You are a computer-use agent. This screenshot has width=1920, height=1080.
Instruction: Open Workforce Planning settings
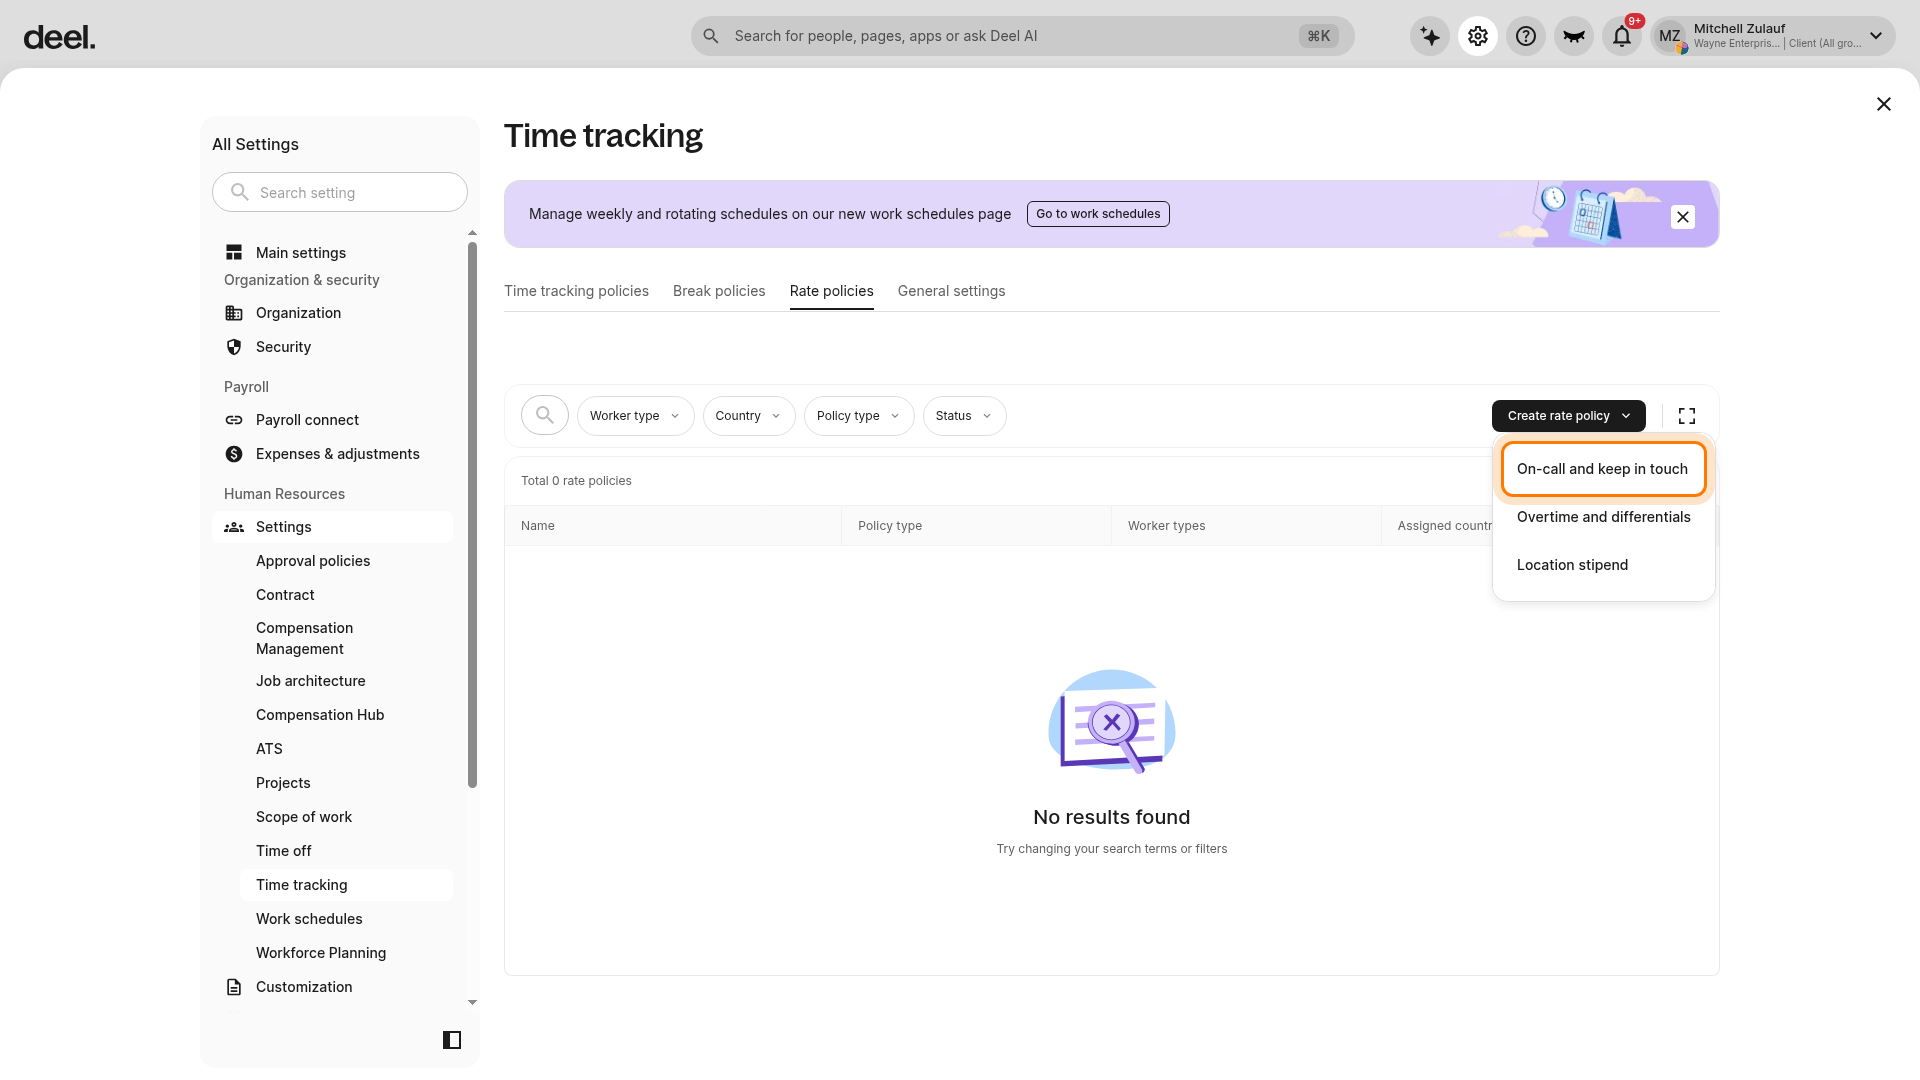346,953
